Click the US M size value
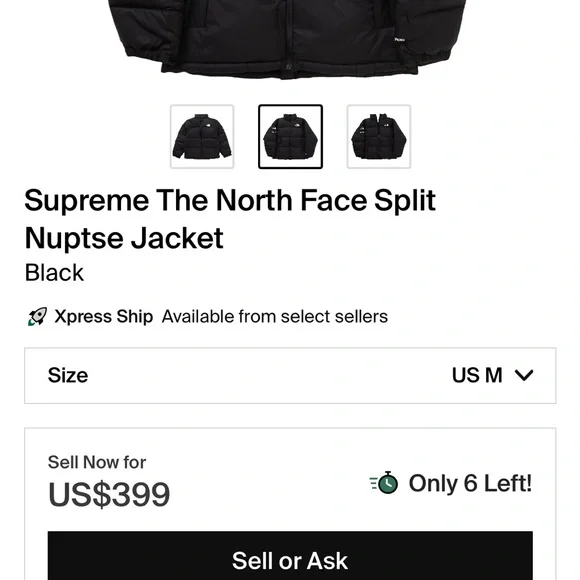This screenshot has width=580, height=580. click(477, 375)
